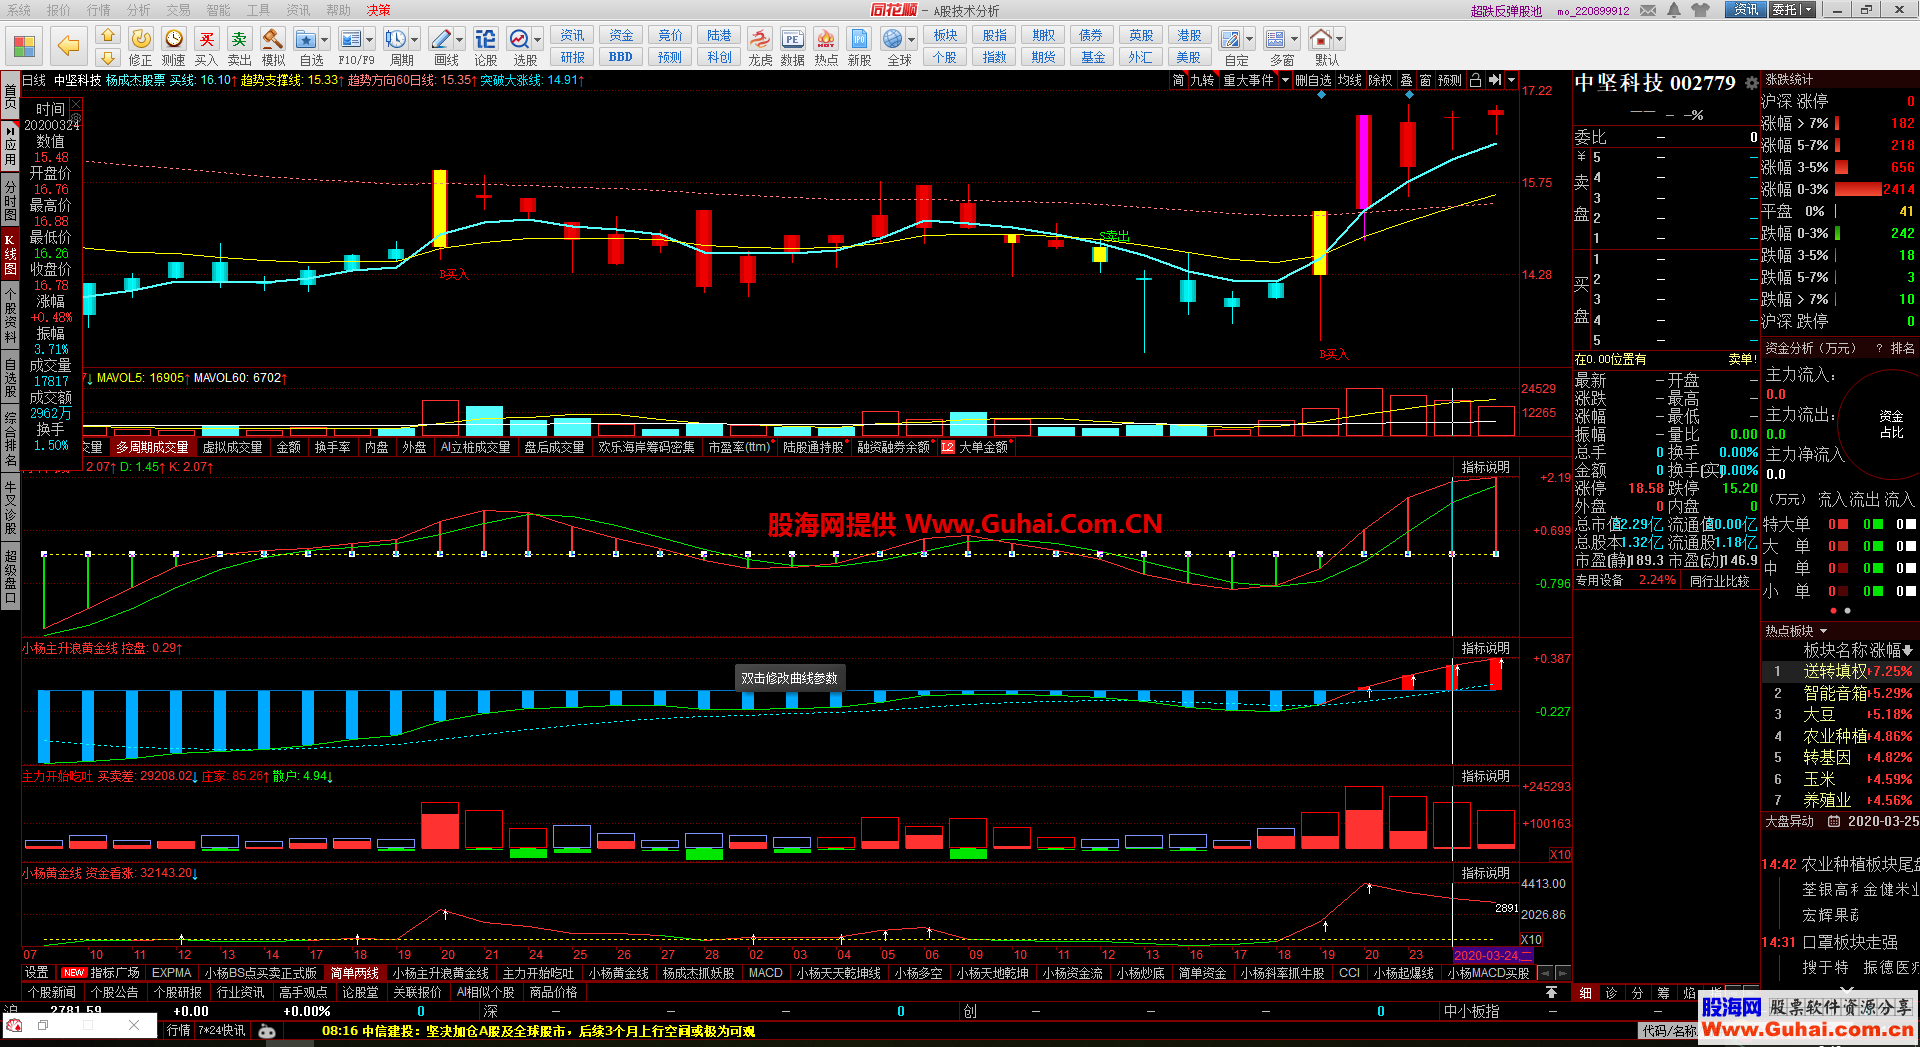This screenshot has width=1920, height=1047.
Task: Expand the 周期 period dropdown arrow
Action: coord(415,40)
